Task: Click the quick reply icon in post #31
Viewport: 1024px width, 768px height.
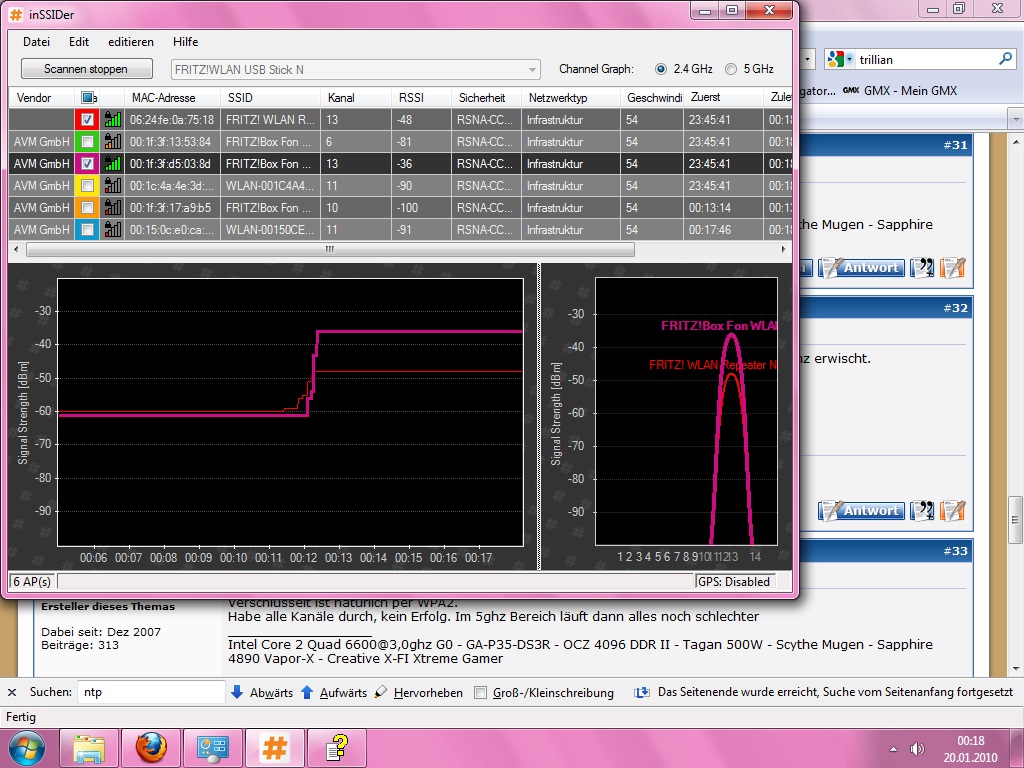Action: click(952, 268)
